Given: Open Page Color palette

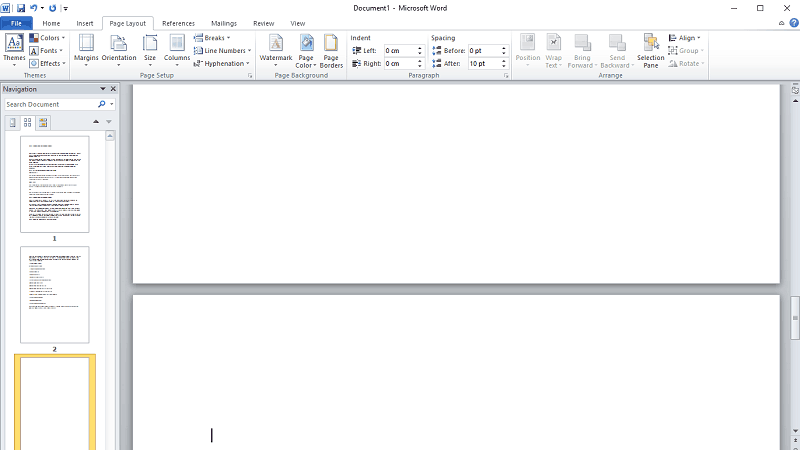Looking at the screenshot, I should [306, 50].
